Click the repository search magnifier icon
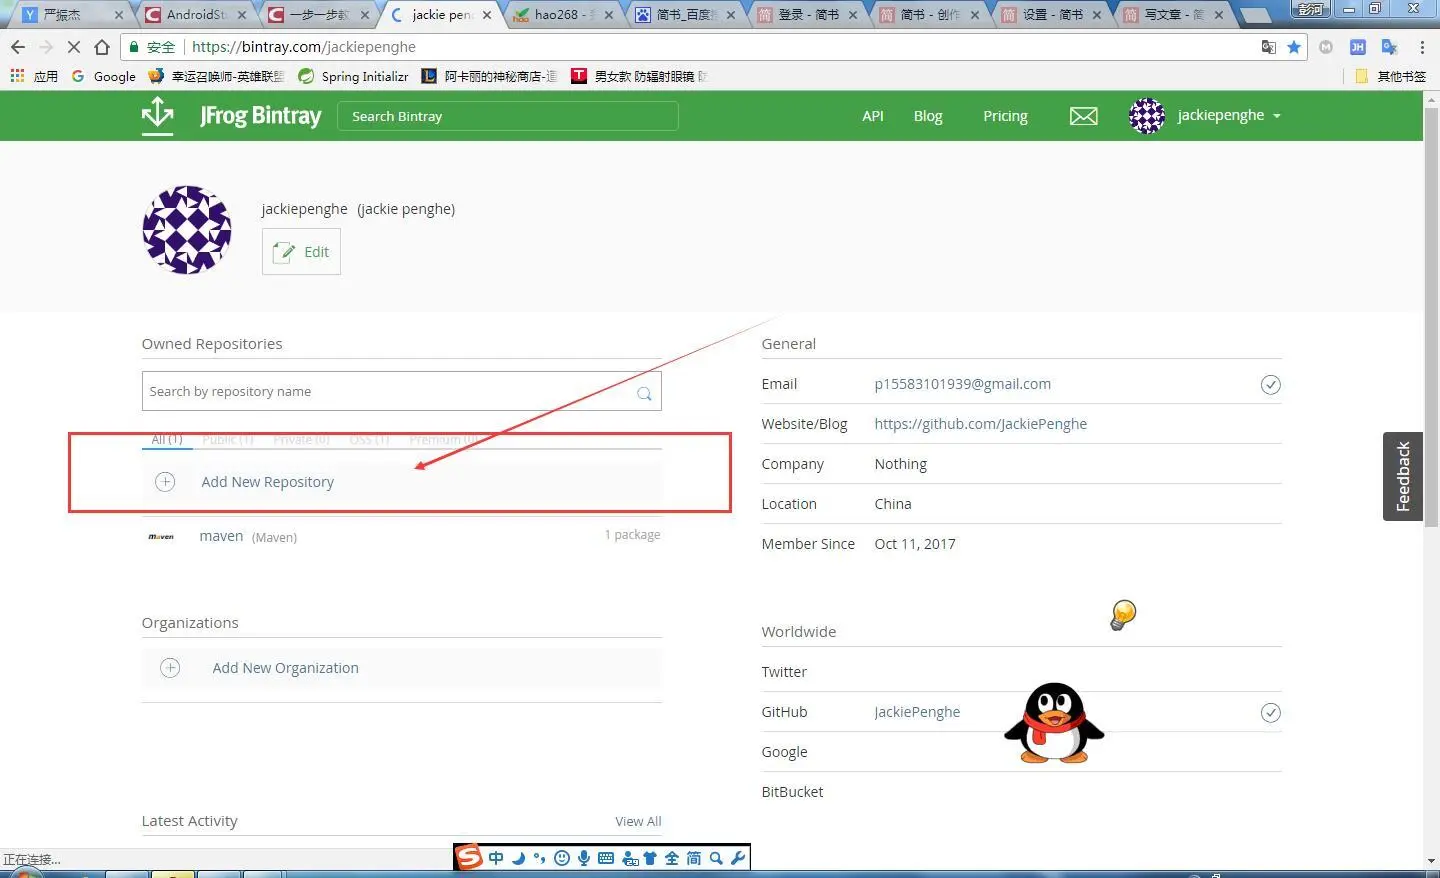 [644, 393]
